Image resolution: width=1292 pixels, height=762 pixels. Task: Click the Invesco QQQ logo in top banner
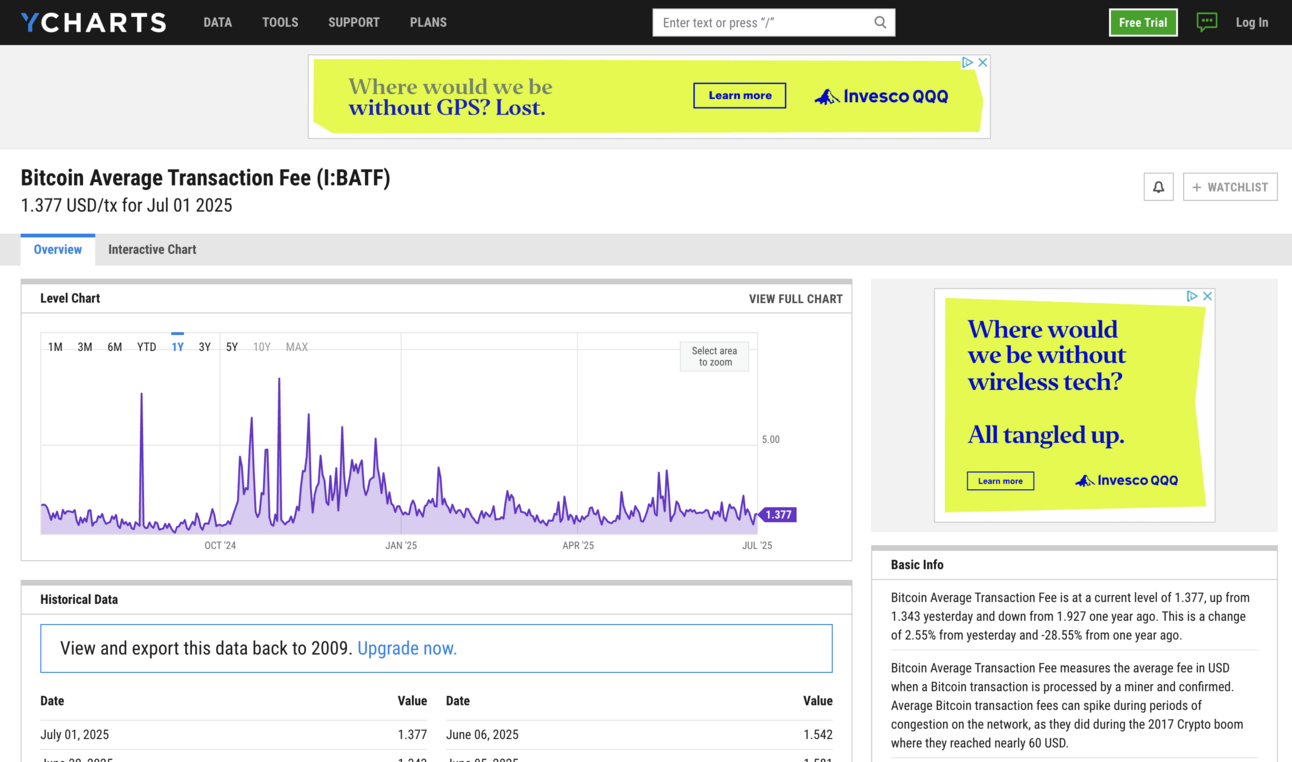881,97
